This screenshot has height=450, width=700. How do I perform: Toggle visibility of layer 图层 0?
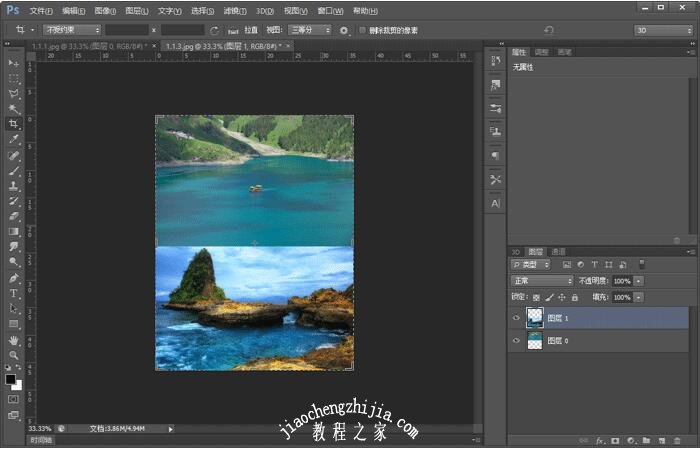pyautogui.click(x=517, y=341)
